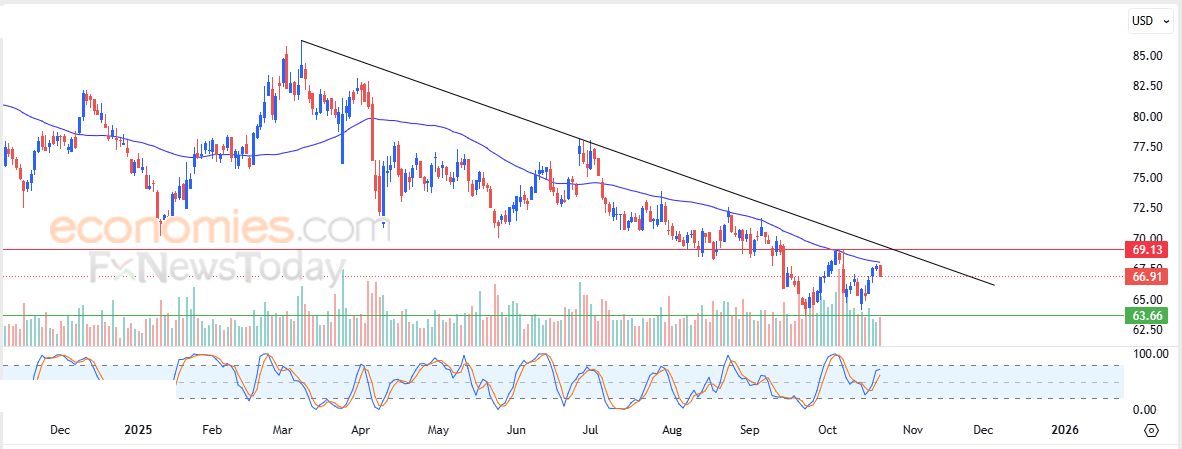Click the 65.00 price axis value
The height and width of the screenshot is (449, 1182).
tap(1146, 300)
